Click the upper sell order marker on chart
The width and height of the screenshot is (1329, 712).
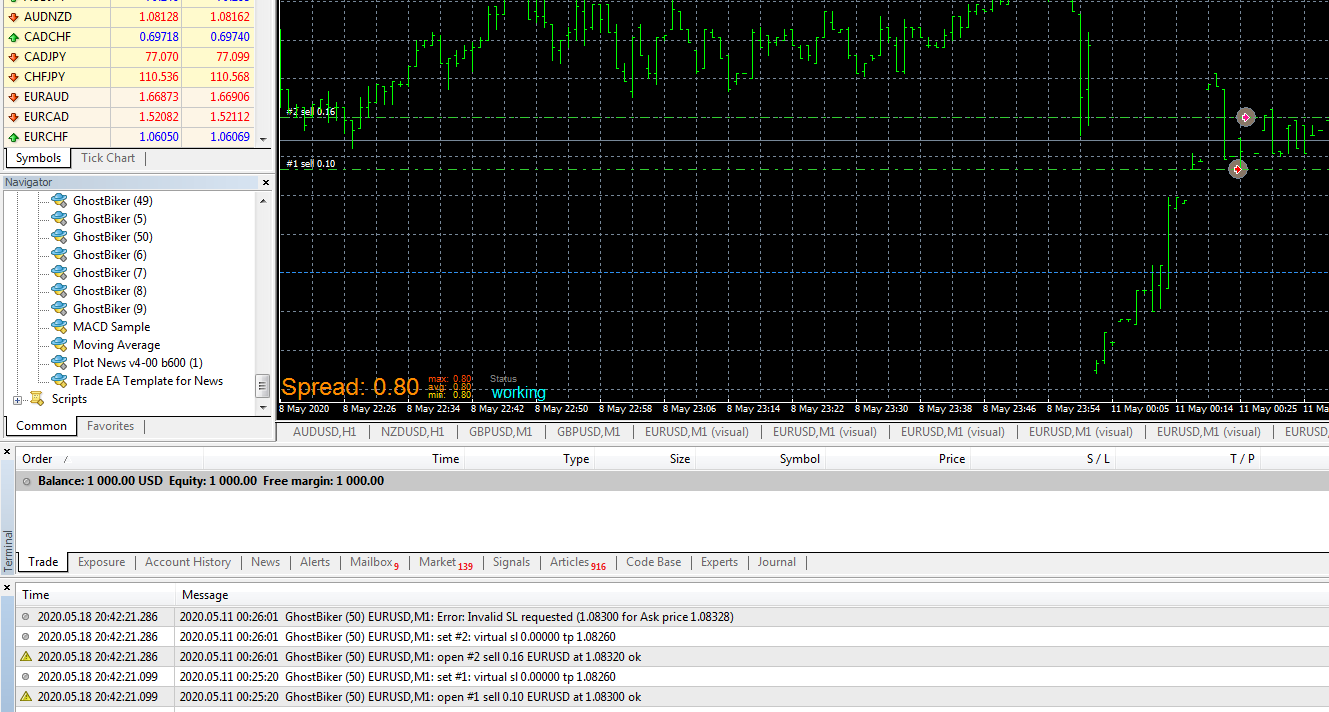click(x=1245, y=117)
